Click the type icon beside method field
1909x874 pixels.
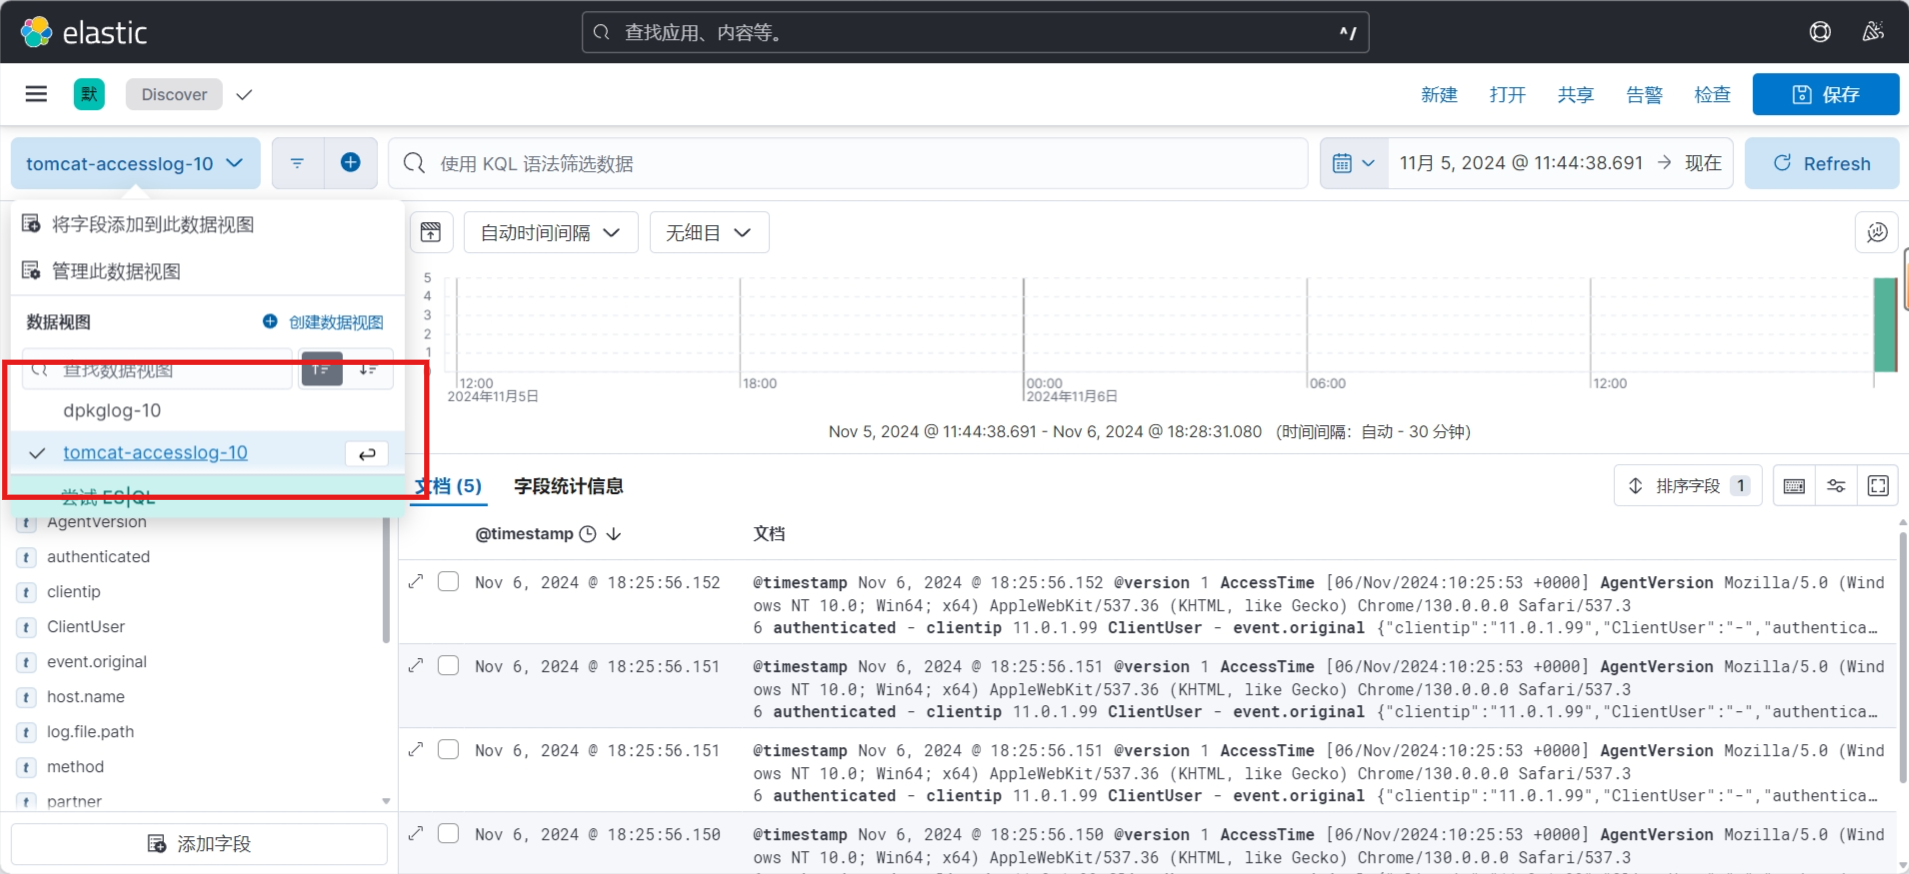[26, 767]
